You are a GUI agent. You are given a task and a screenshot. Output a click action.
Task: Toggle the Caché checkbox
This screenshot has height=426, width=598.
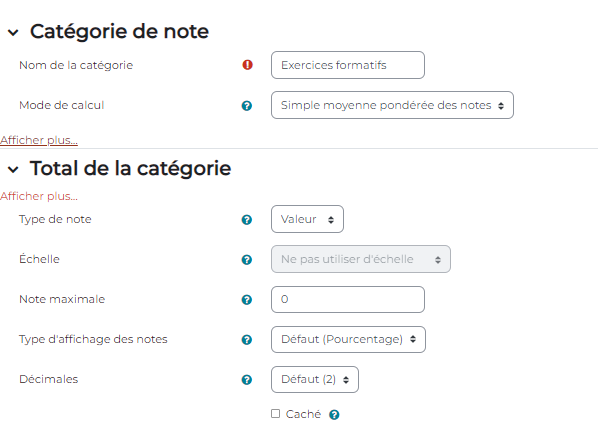point(275,413)
